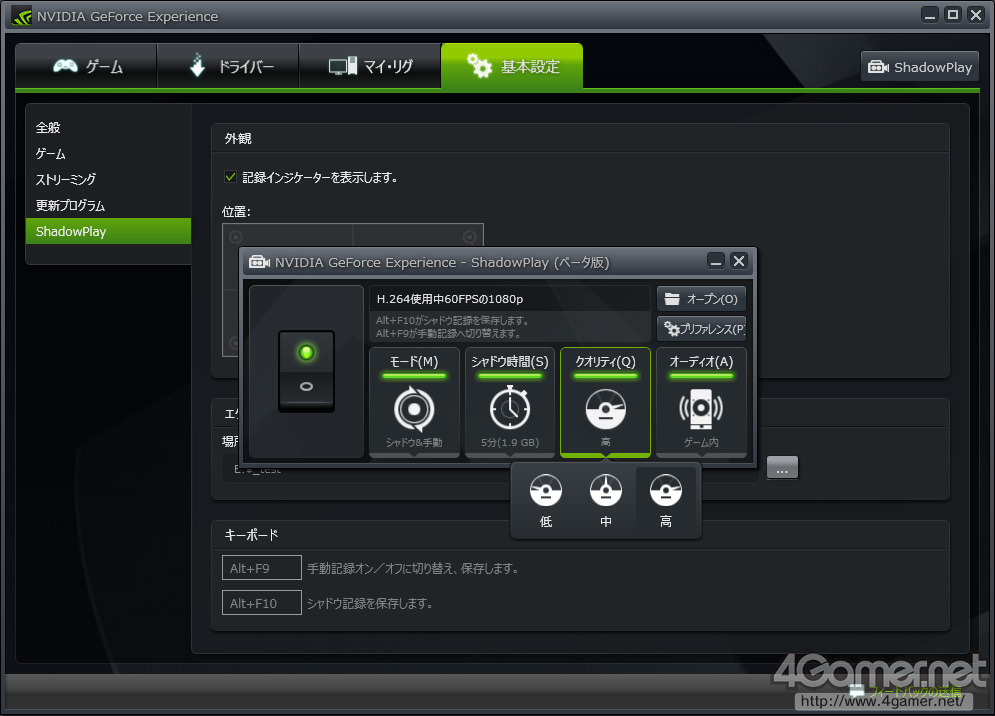Image resolution: width=995 pixels, height=716 pixels.
Task: Choose 中 quality option
Action: [606, 501]
